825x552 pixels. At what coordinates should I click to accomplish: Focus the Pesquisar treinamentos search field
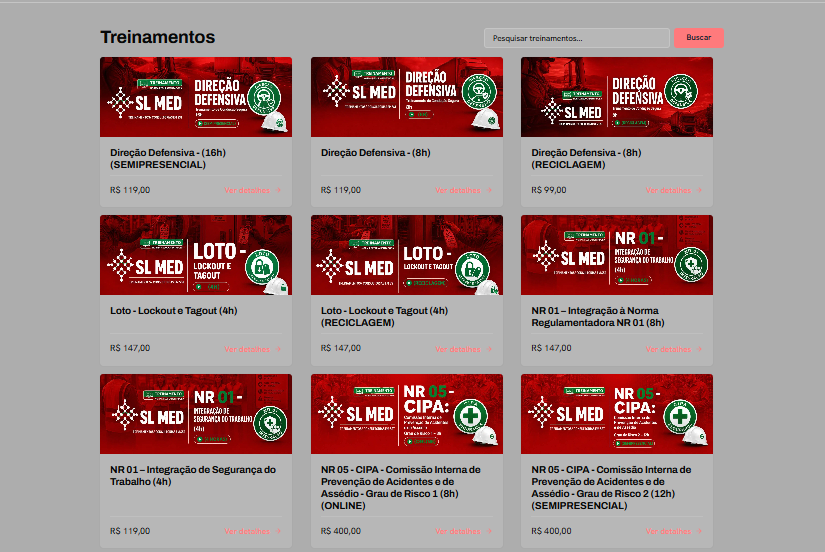[x=577, y=38]
